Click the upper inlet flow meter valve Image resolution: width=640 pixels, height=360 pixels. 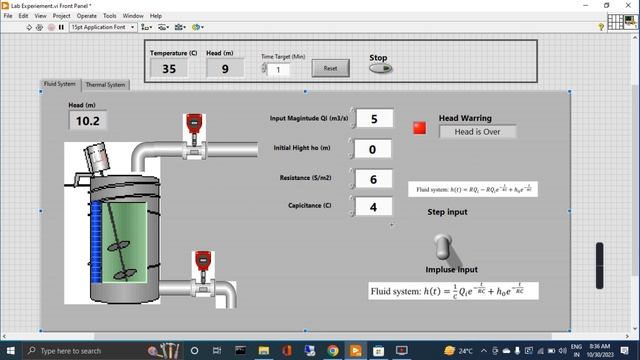[194, 136]
